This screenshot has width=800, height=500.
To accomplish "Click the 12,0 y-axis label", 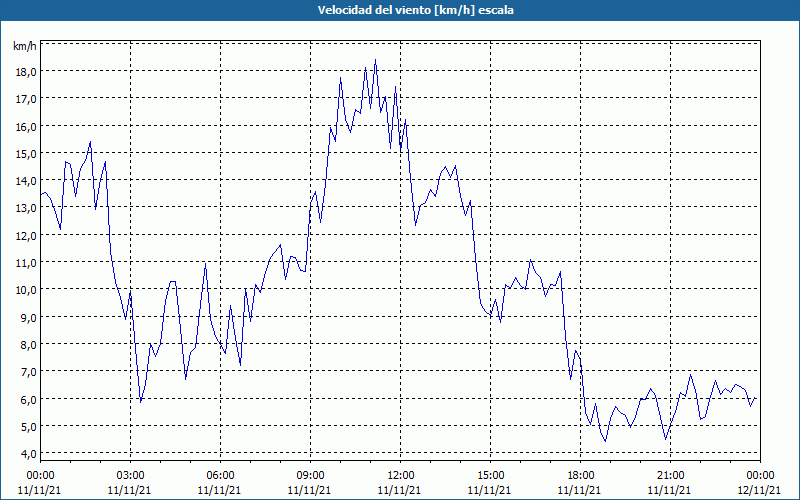I will coord(27,236).
